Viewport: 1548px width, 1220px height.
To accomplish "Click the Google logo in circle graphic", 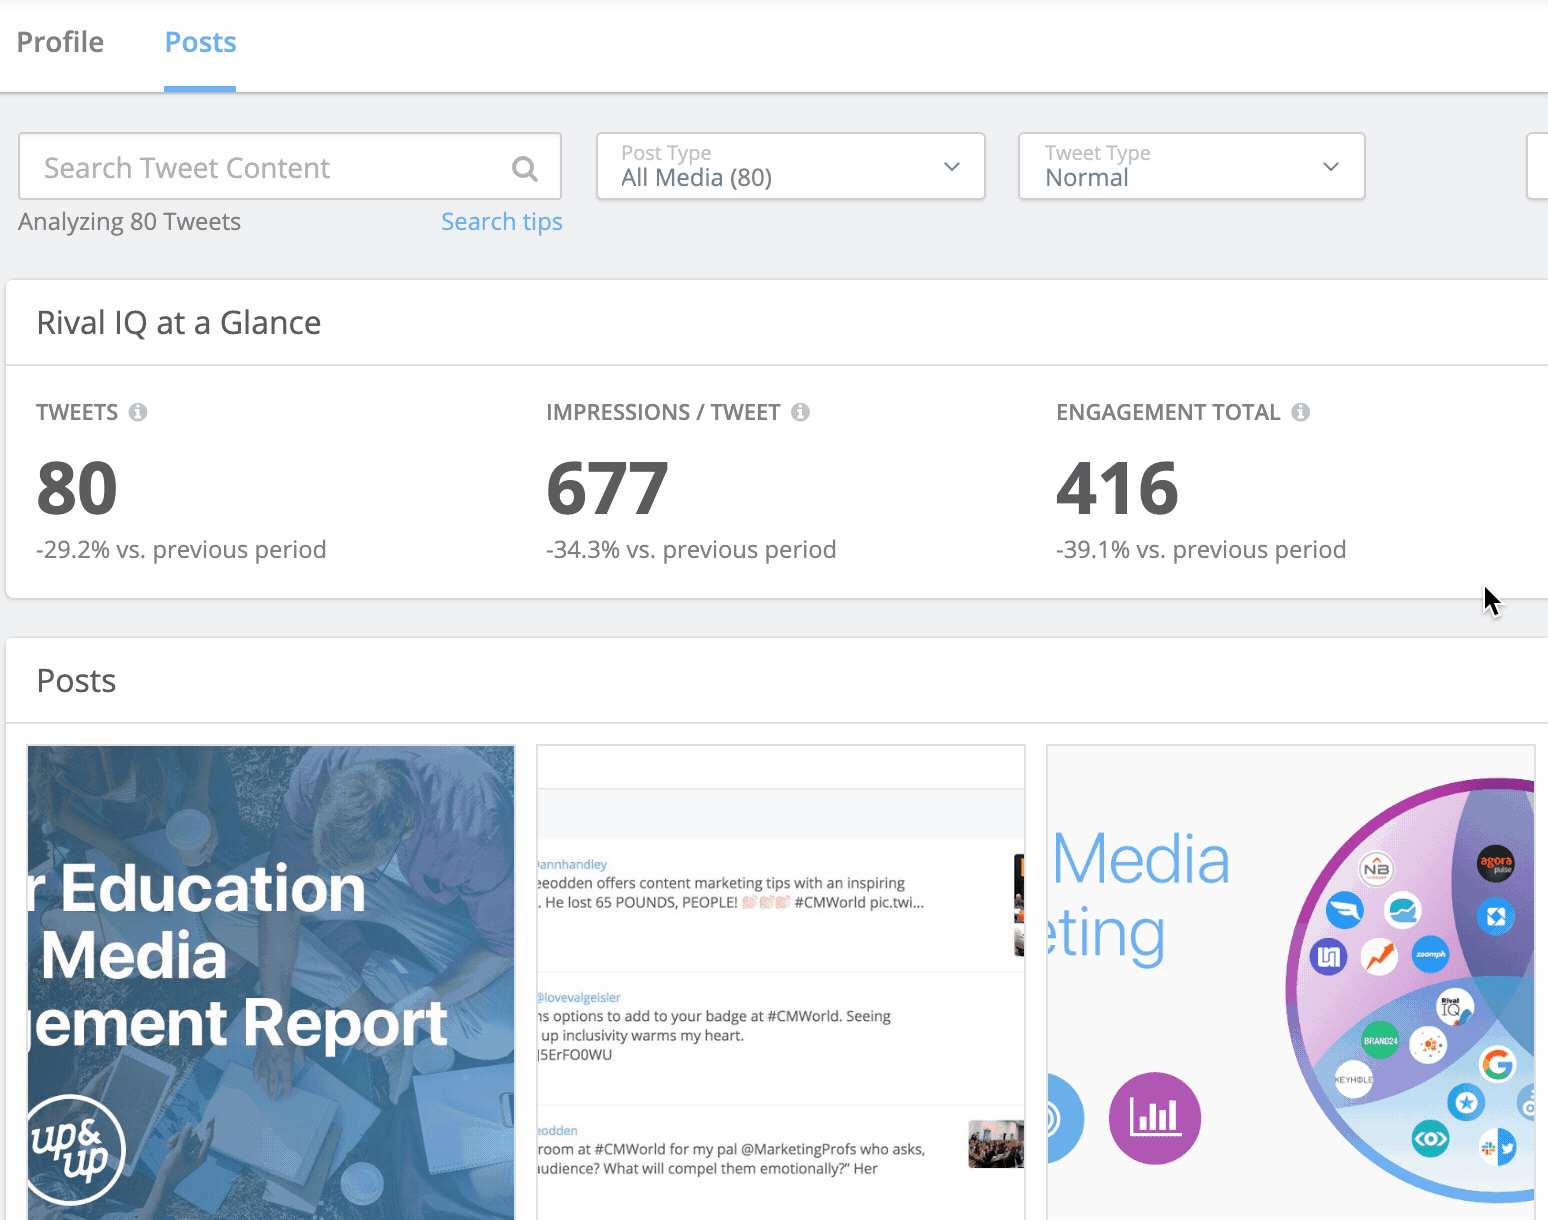I will tap(1497, 1064).
